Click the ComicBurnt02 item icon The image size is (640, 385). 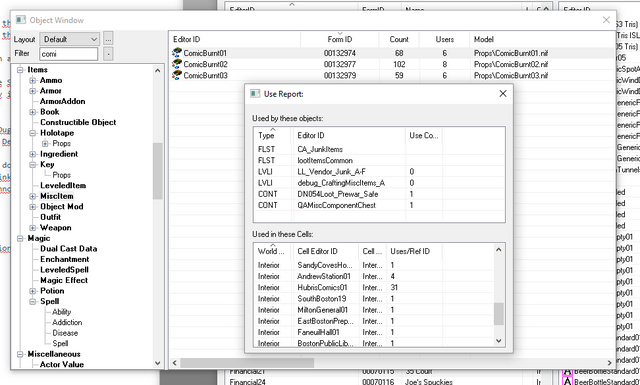coord(177,64)
